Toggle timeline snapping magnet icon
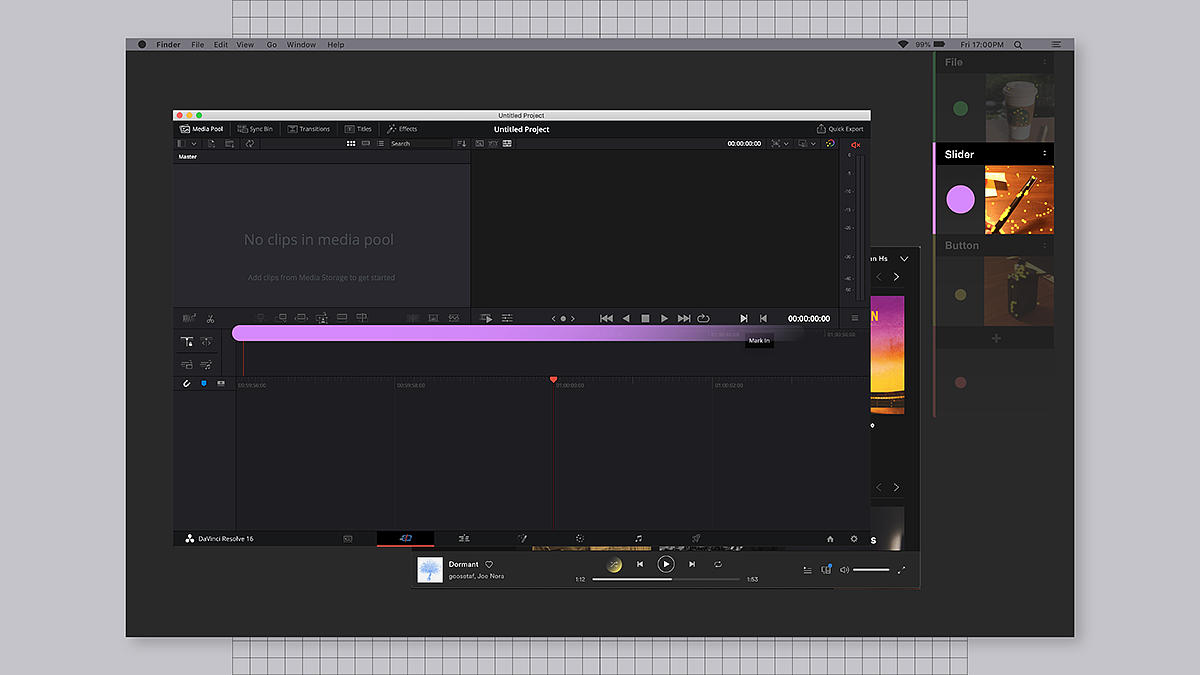Image resolution: width=1200 pixels, height=675 pixels. coord(186,384)
